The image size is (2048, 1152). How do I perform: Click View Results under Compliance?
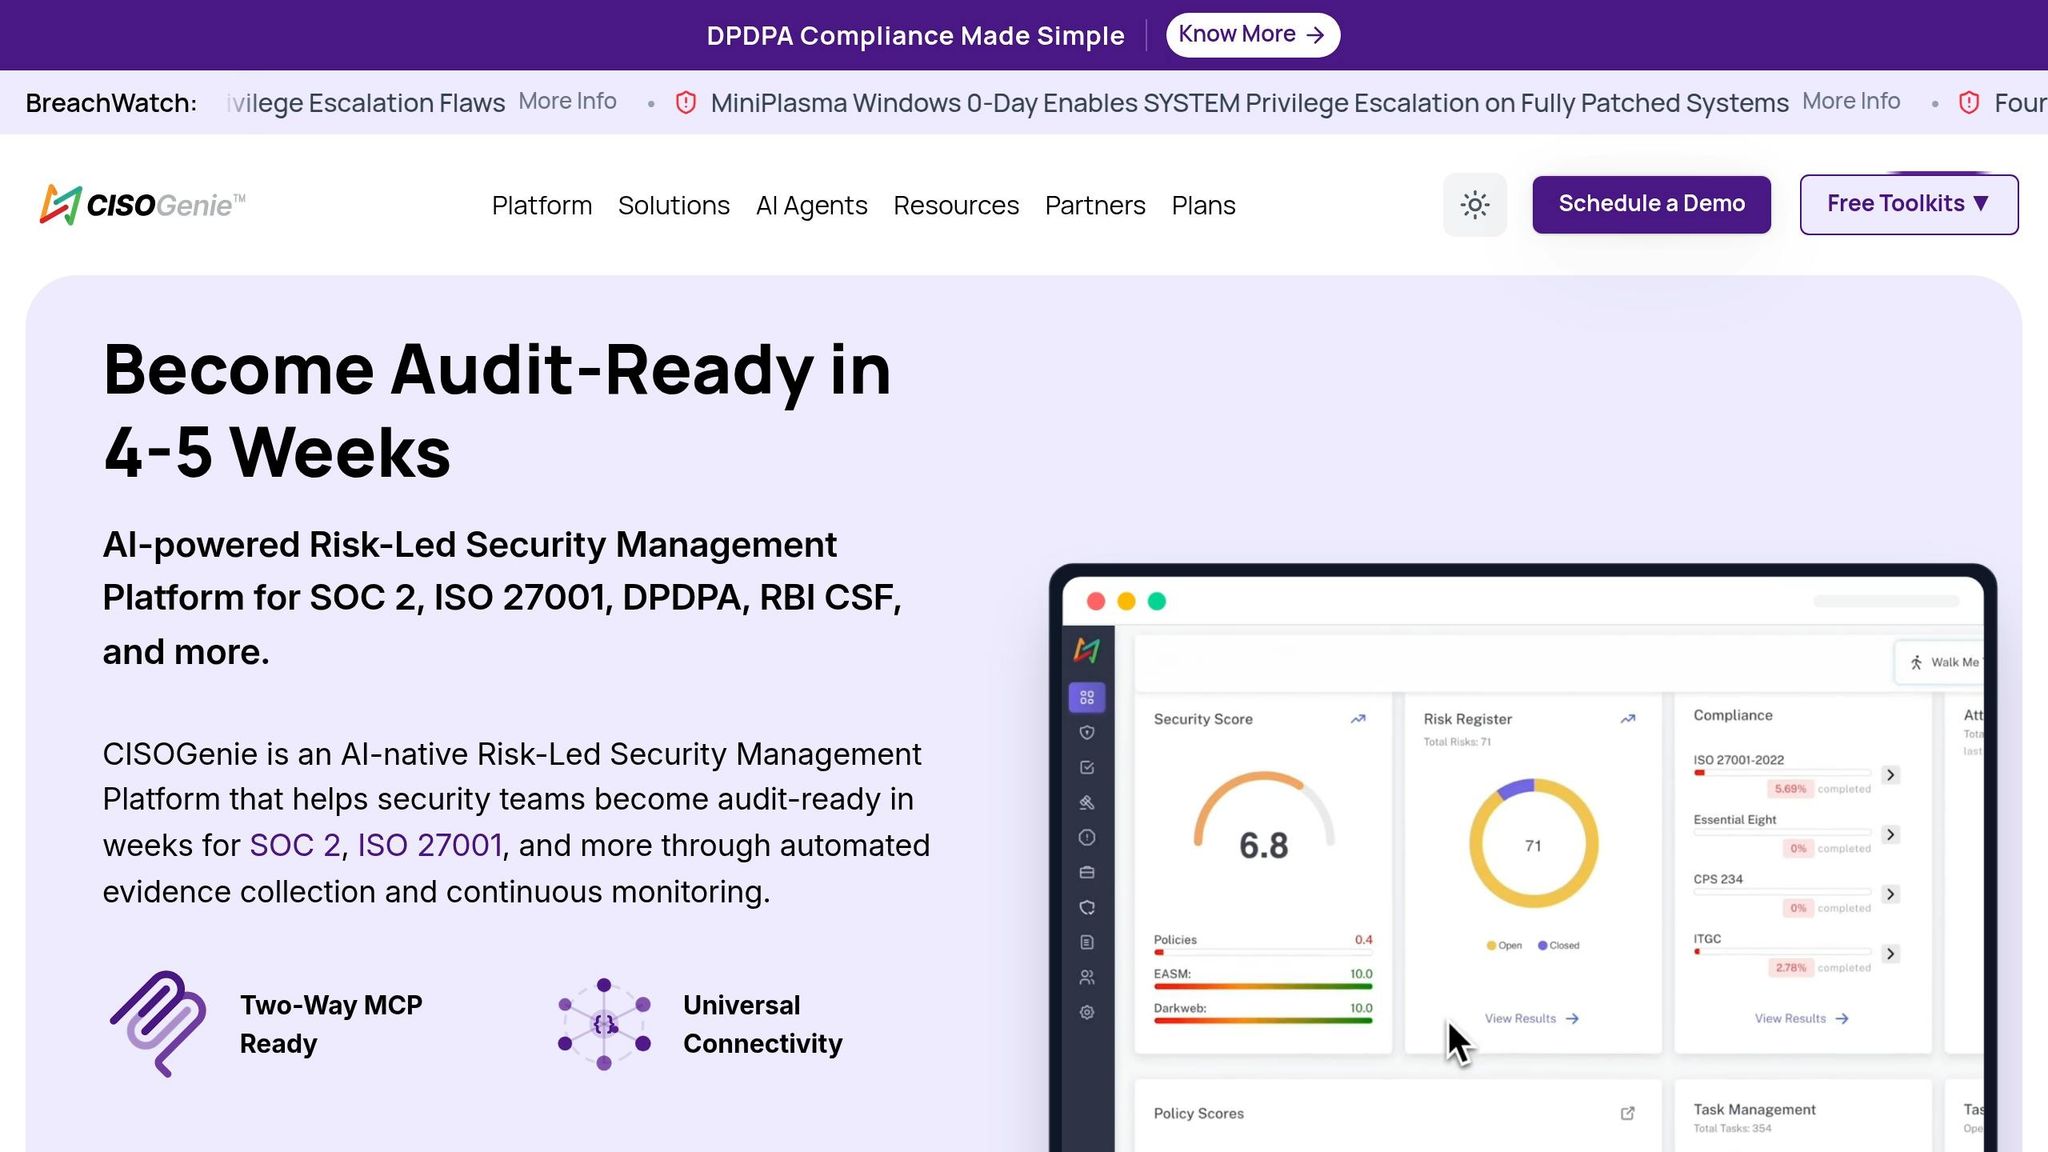pos(1802,1018)
